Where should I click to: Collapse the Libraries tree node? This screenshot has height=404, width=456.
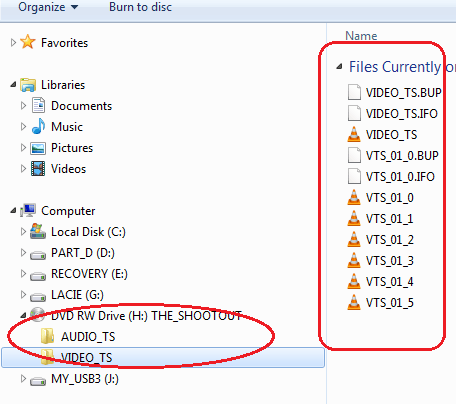(13, 85)
